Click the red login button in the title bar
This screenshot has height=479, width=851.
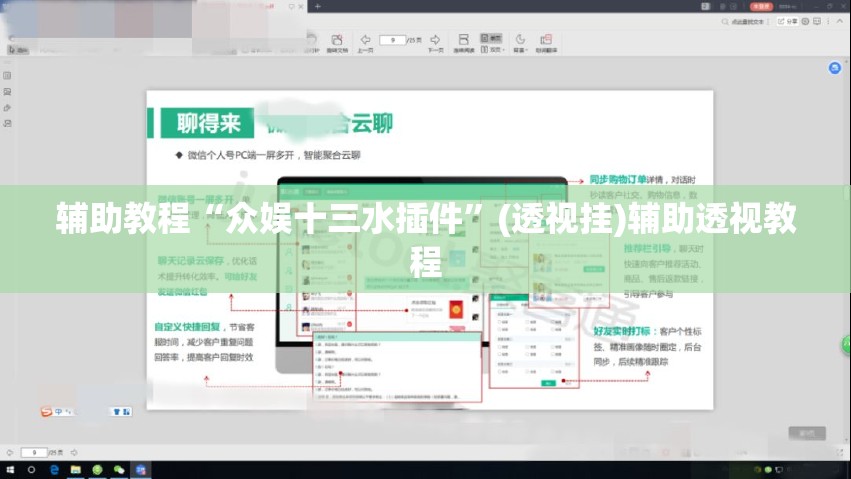point(761,7)
